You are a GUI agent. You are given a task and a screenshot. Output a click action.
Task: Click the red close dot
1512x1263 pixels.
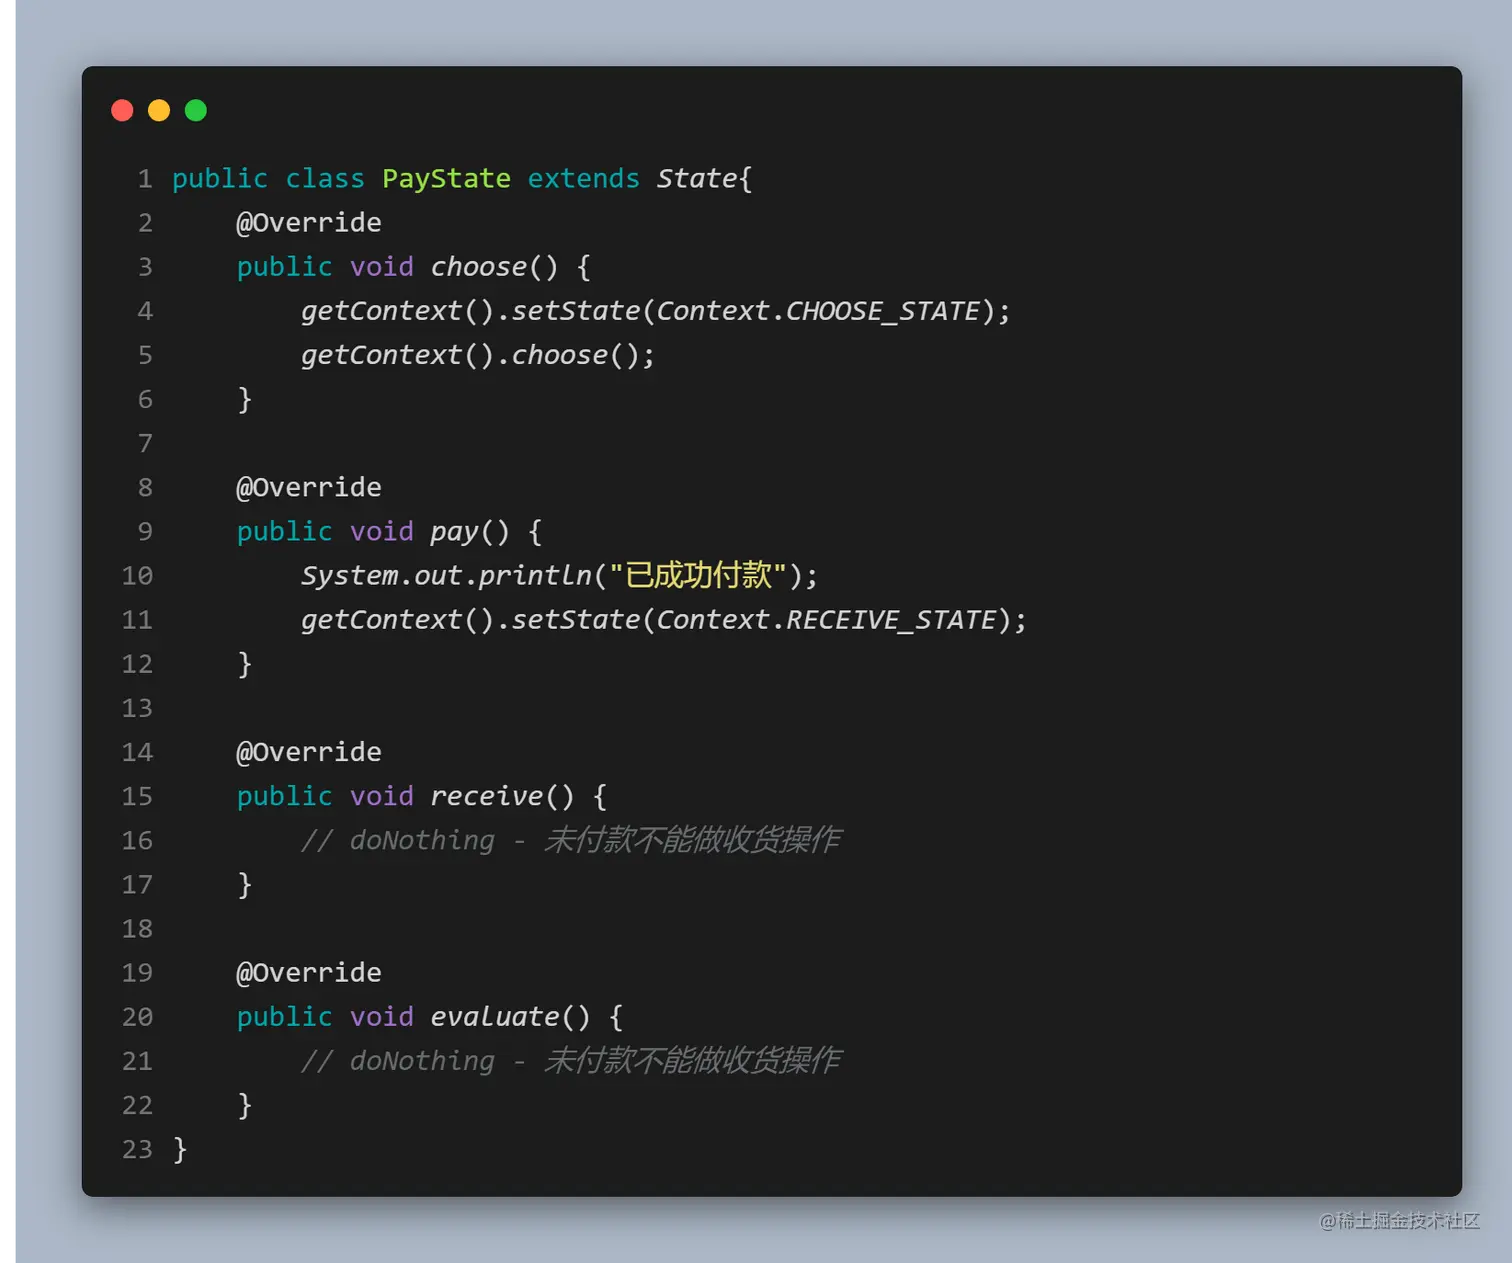coord(122,110)
